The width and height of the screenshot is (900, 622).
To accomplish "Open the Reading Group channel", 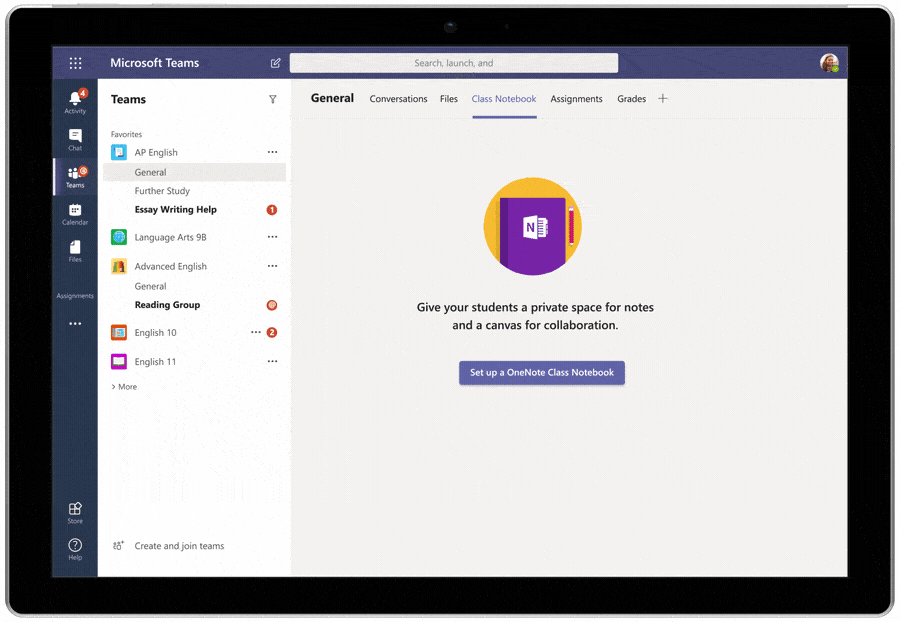I will [167, 305].
